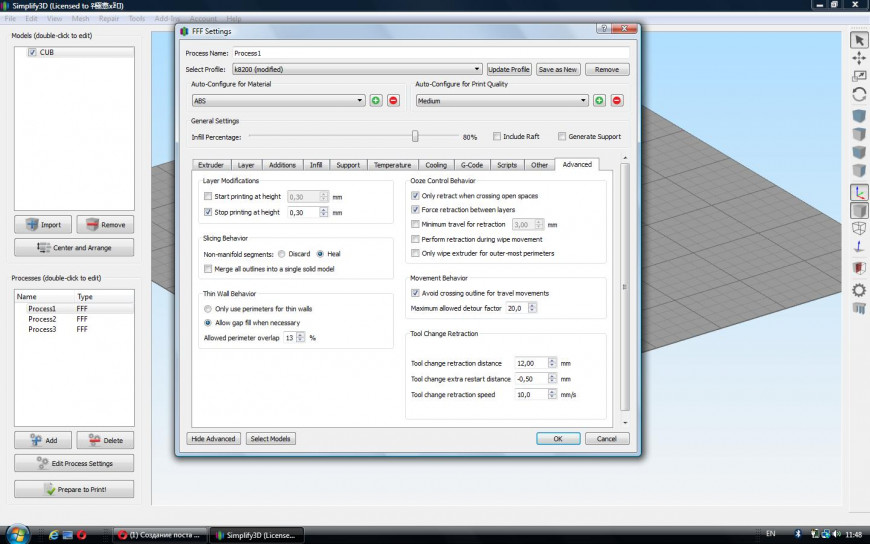This screenshot has height=544, width=870.
Task: Activate the translate views cross-arrows tool
Action: pos(859,58)
